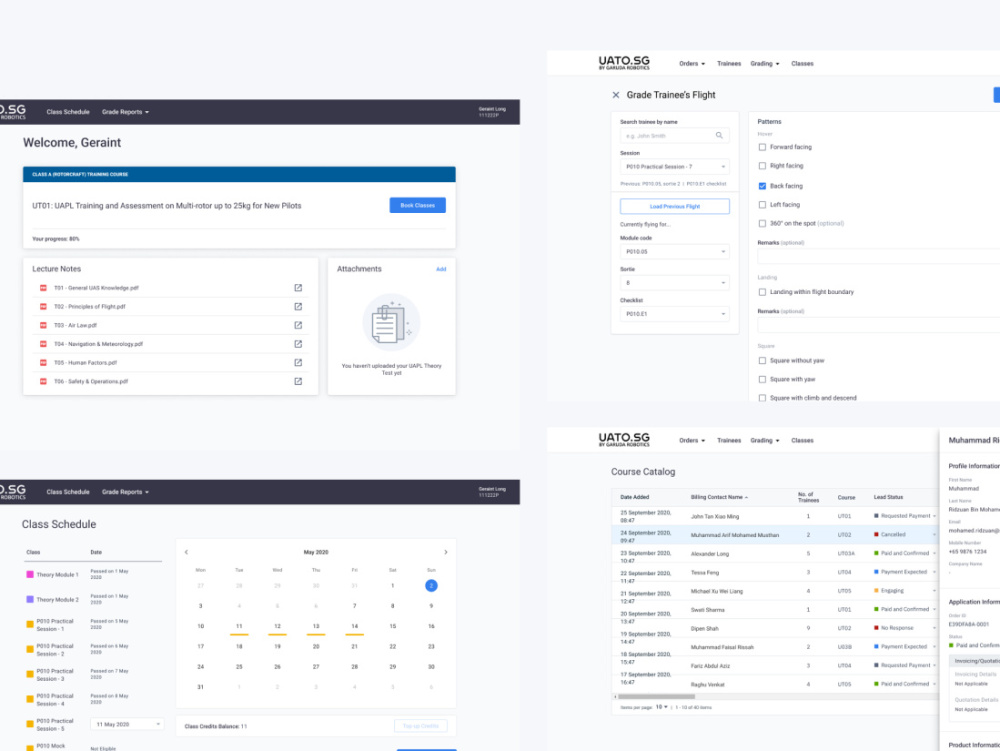Open Classes menu on the Grade Trainee's Flight screen
Viewport: 1000px width, 751px height.
802,64
